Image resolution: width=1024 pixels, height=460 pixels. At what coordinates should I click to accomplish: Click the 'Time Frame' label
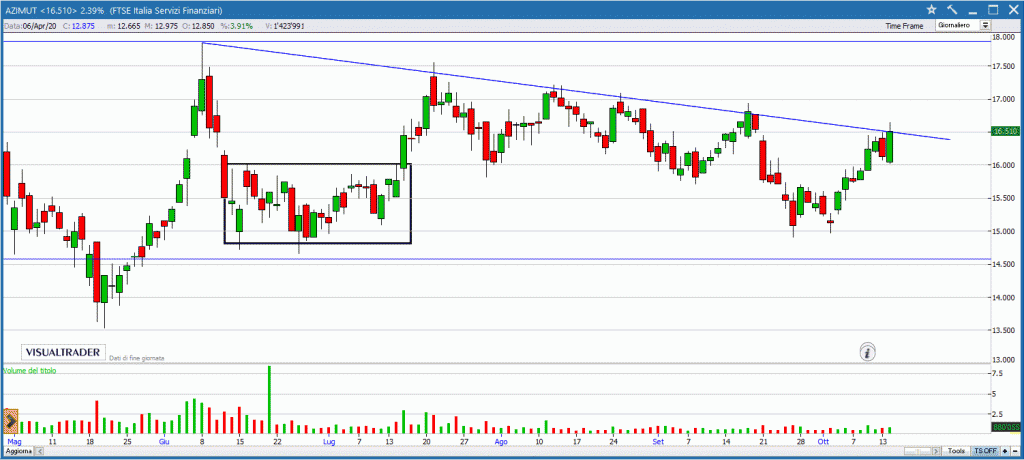click(x=905, y=25)
